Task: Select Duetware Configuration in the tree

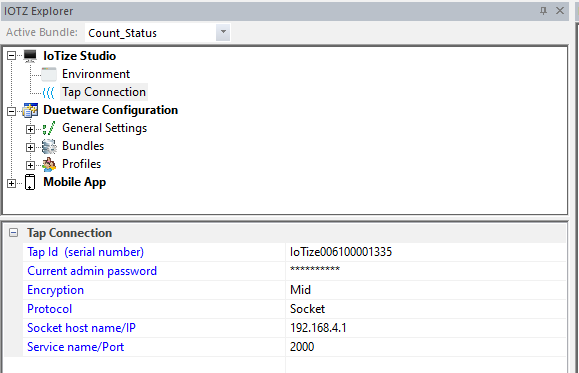Action: (110, 110)
